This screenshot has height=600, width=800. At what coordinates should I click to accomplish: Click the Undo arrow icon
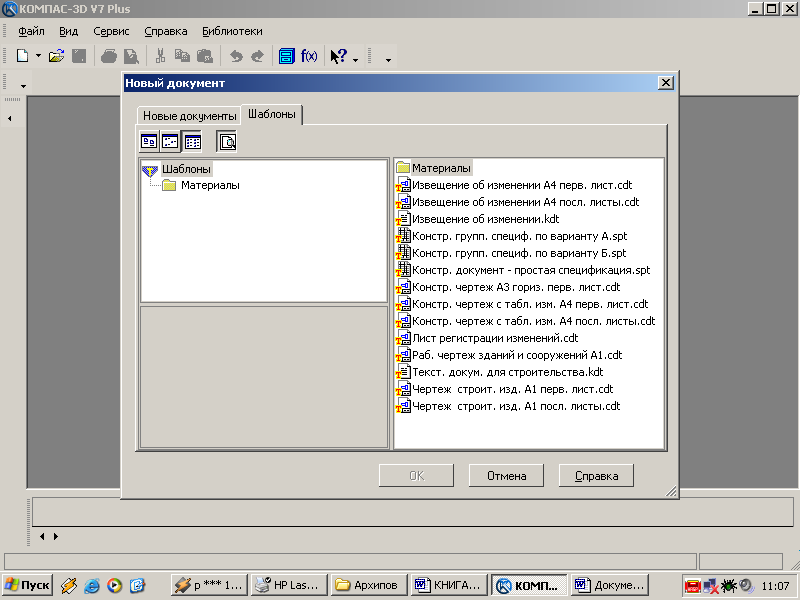[x=236, y=56]
